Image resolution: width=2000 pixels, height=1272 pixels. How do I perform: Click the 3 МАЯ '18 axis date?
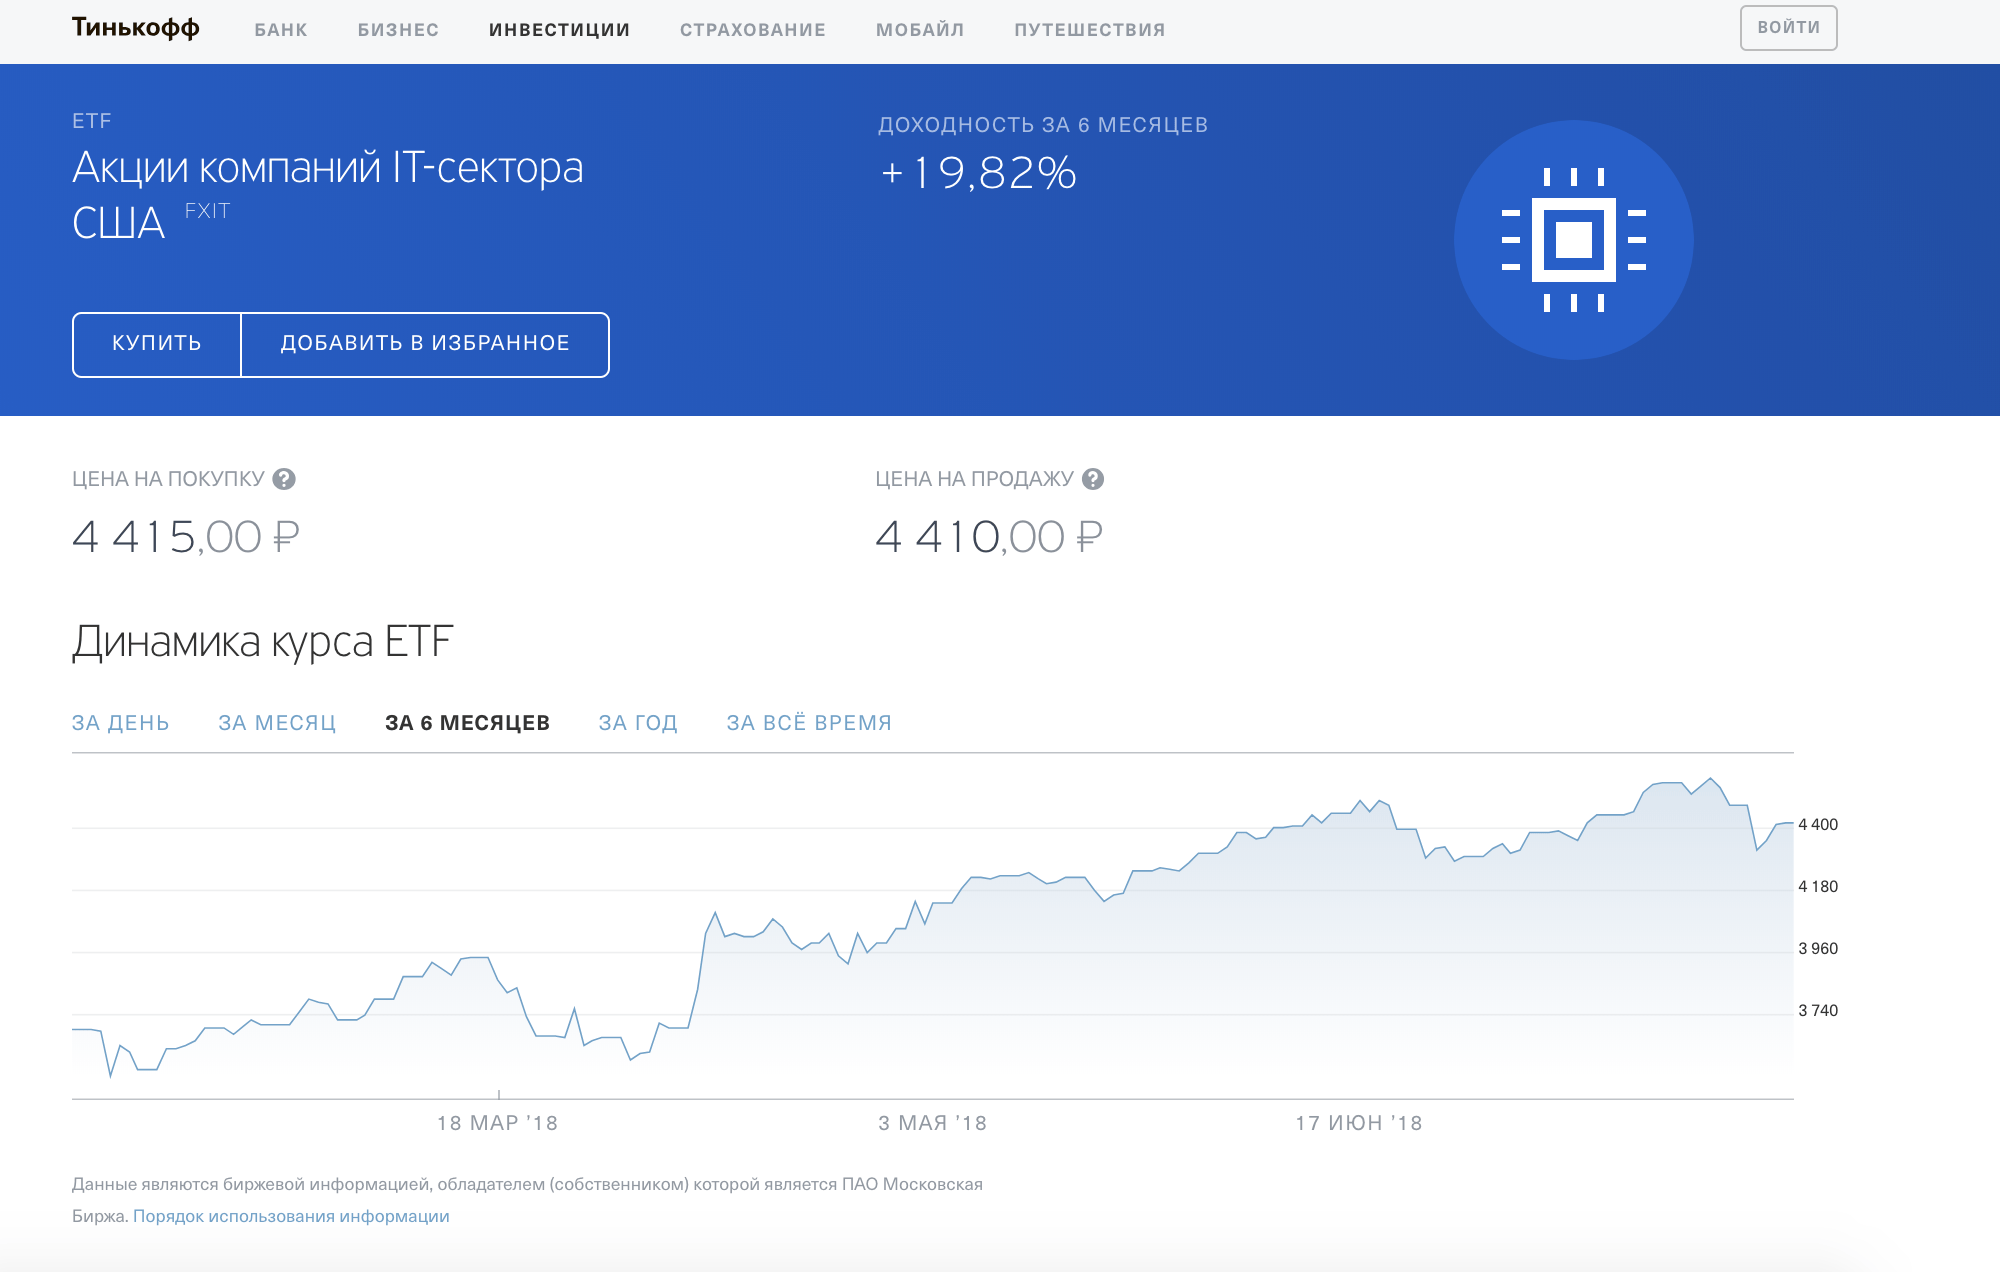pos(932,1123)
